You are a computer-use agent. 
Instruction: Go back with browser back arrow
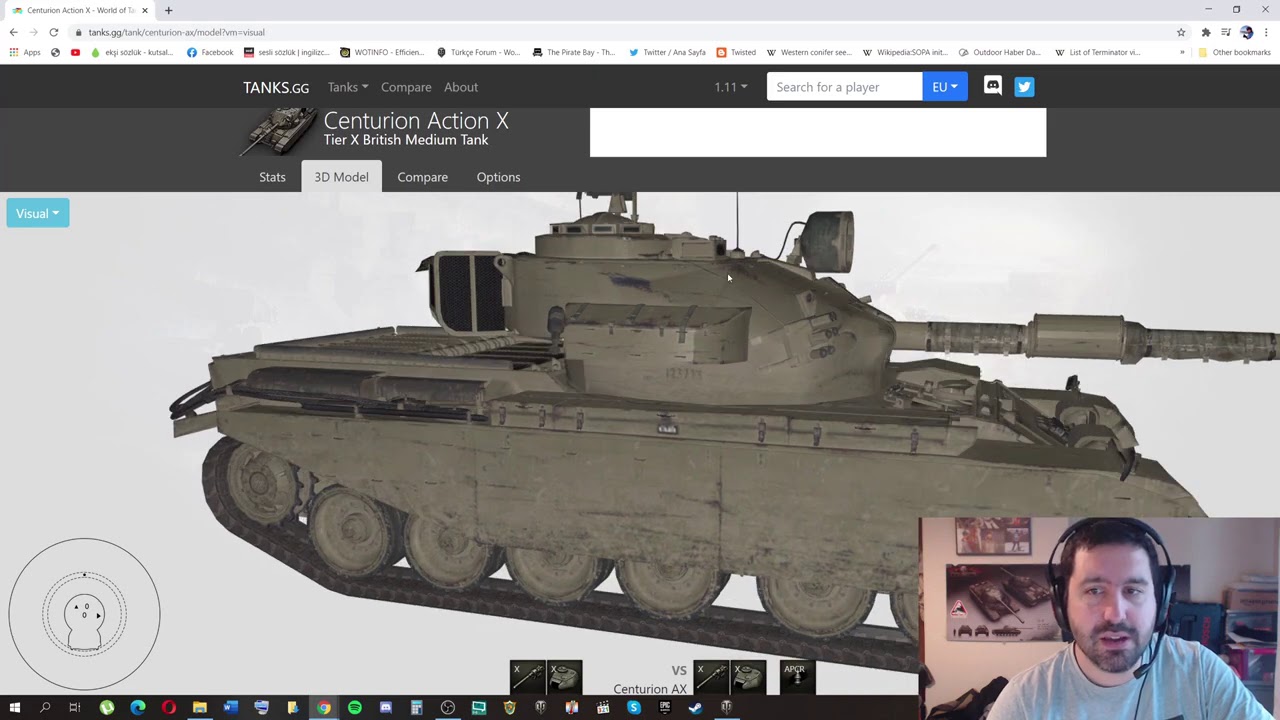coord(13,32)
